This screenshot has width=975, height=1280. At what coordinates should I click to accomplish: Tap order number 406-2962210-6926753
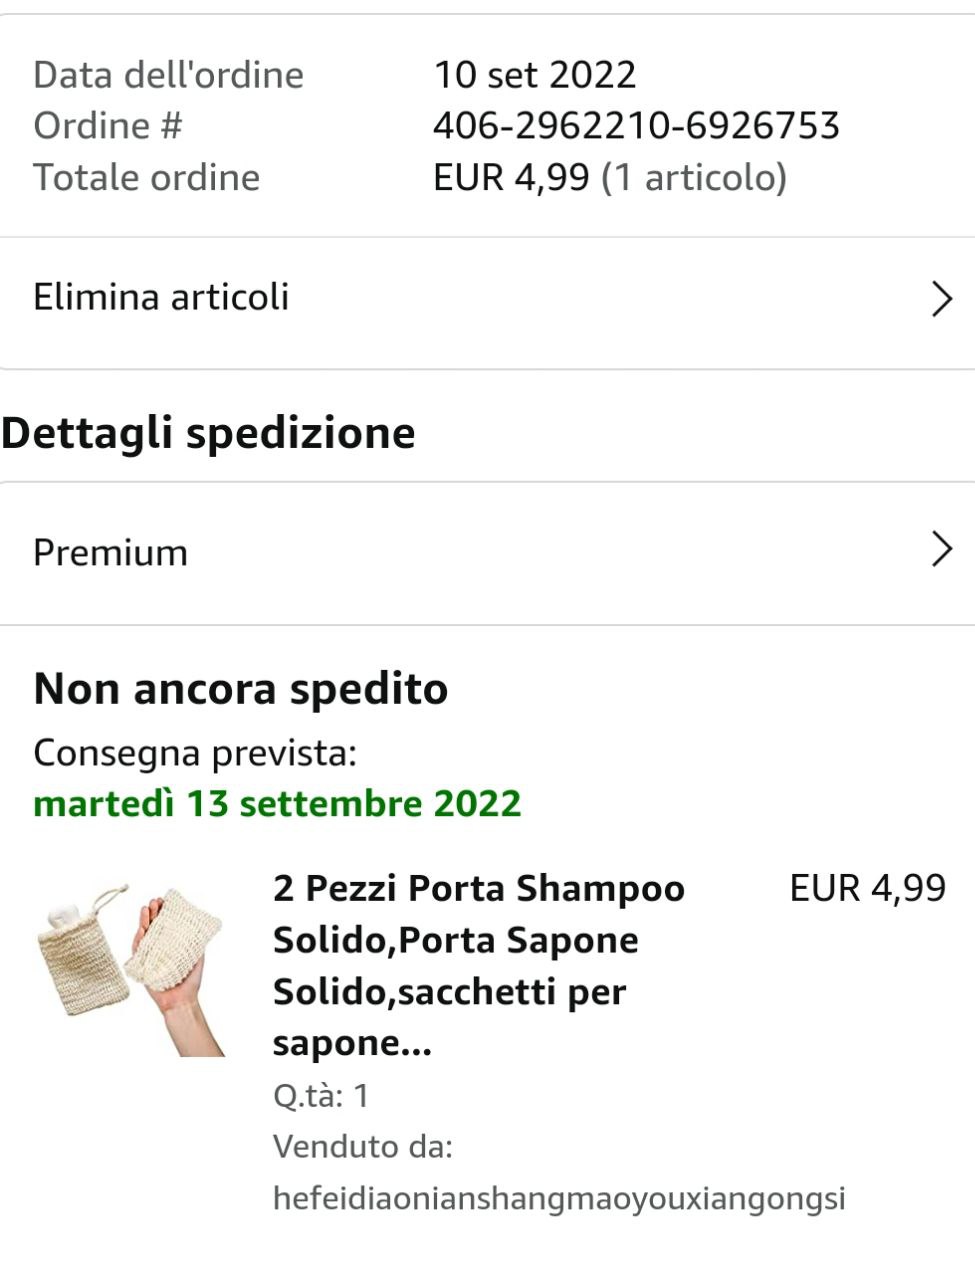[636, 126]
